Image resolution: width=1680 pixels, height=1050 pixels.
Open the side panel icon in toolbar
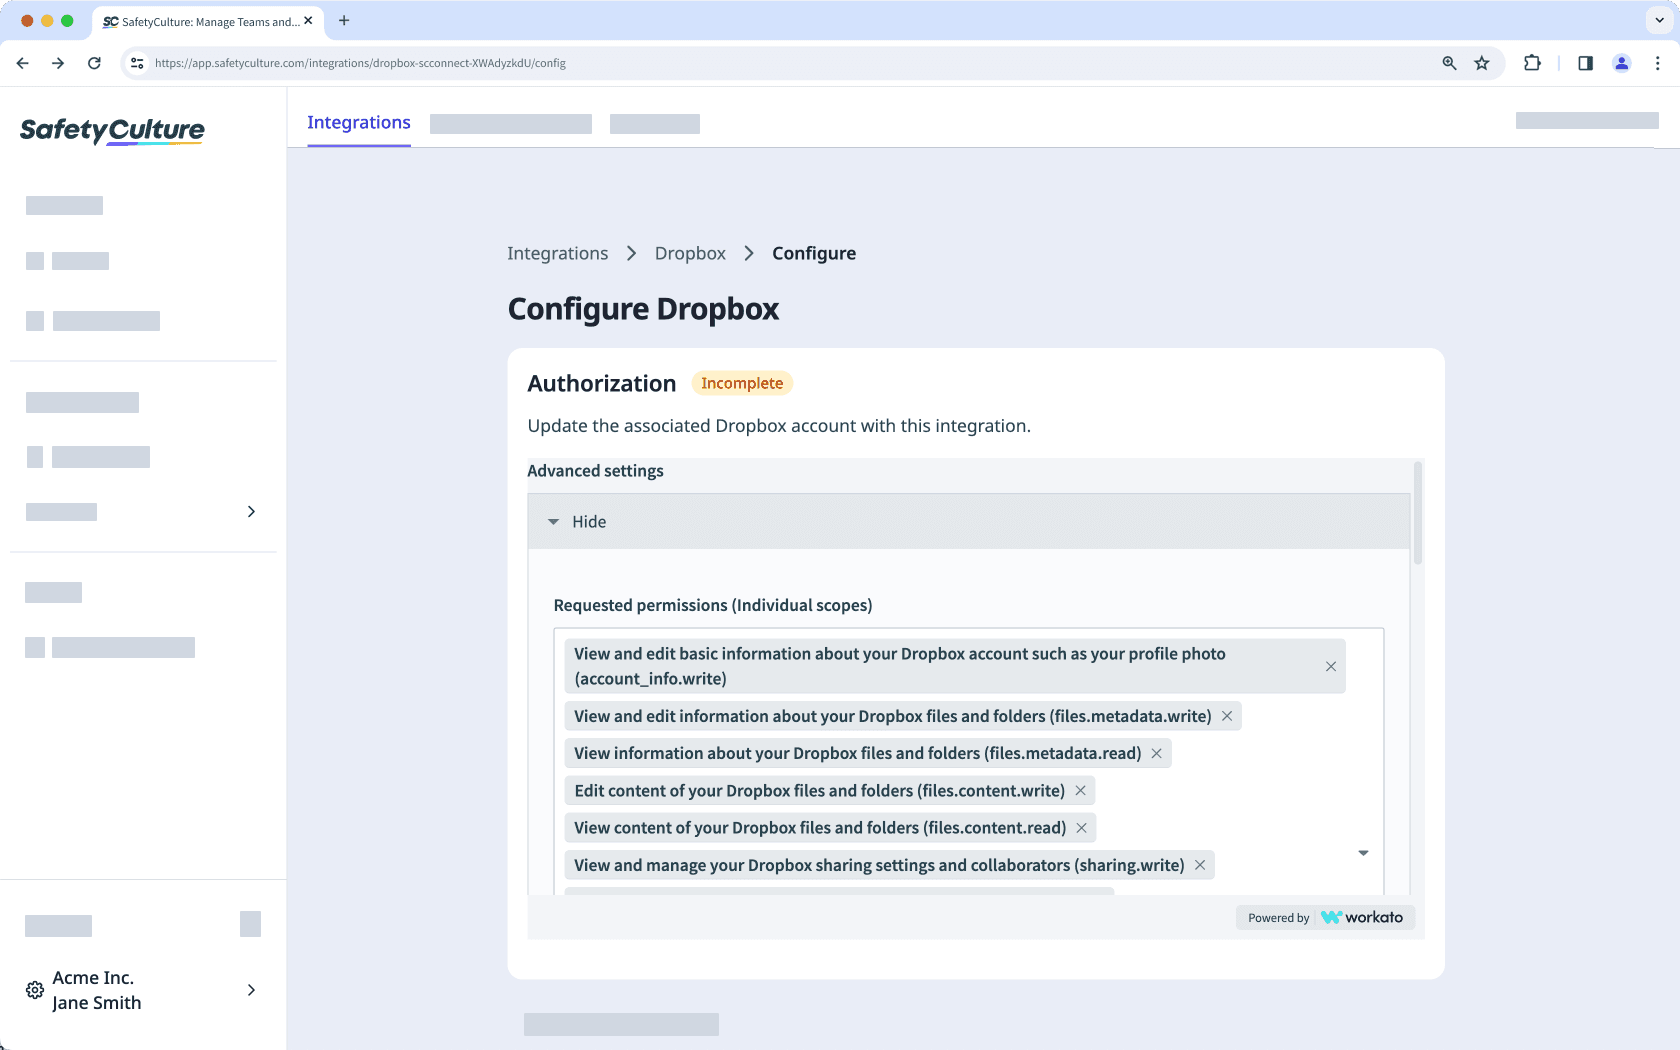pyautogui.click(x=1584, y=62)
